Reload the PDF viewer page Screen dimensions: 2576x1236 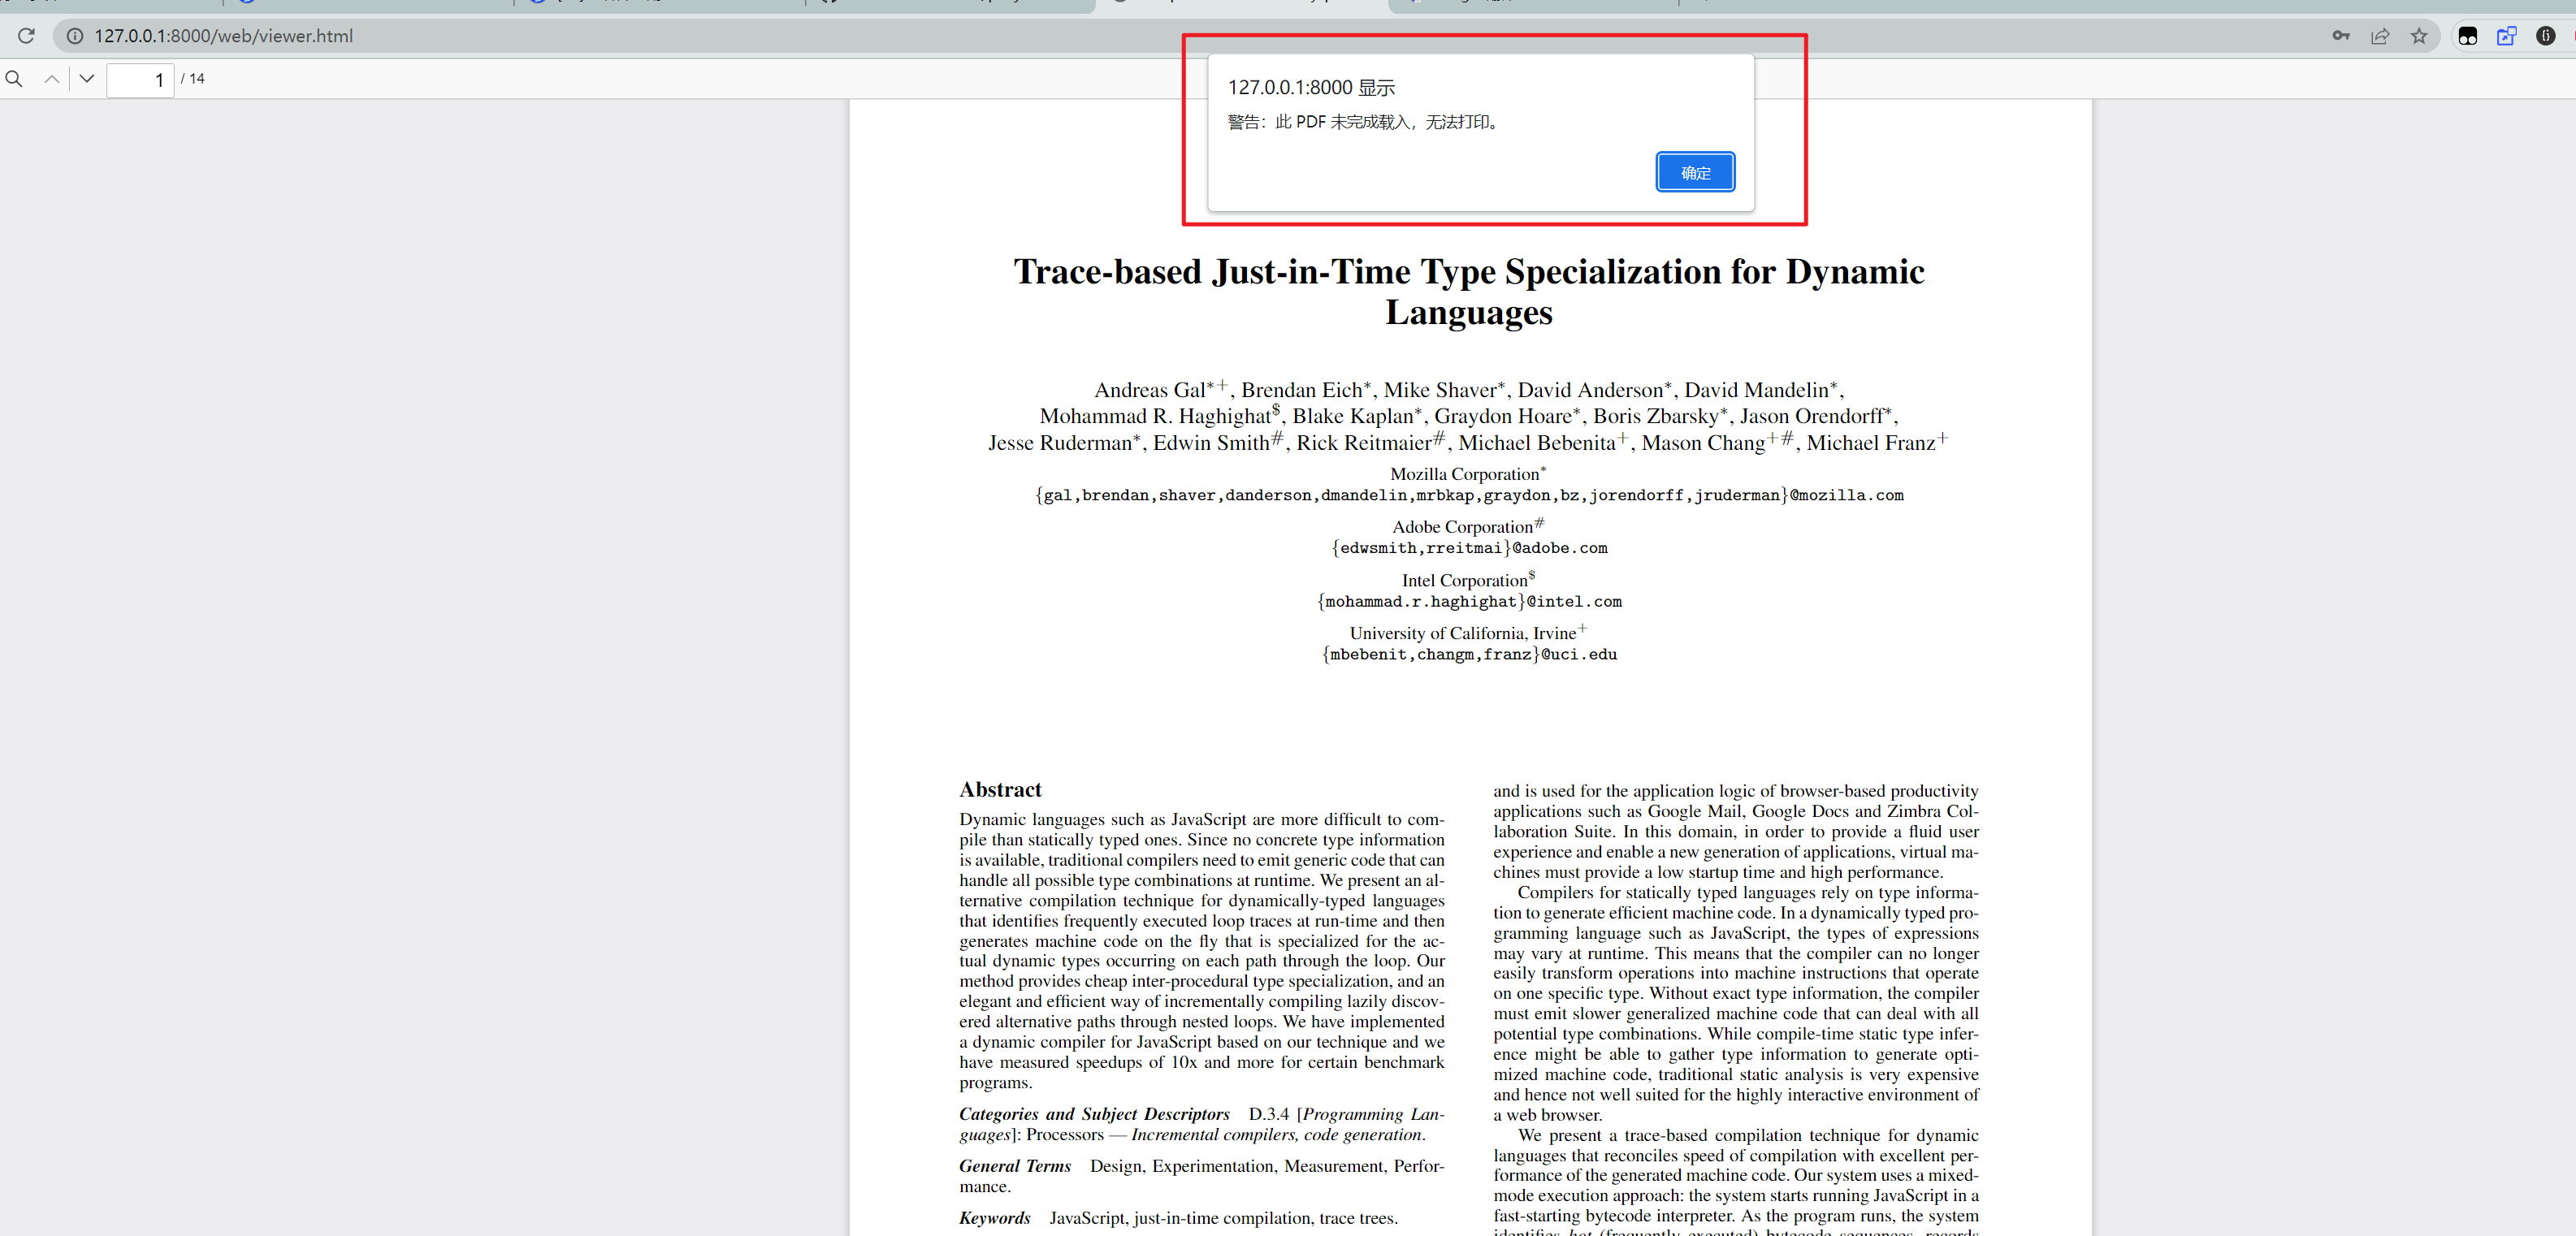tap(26, 36)
